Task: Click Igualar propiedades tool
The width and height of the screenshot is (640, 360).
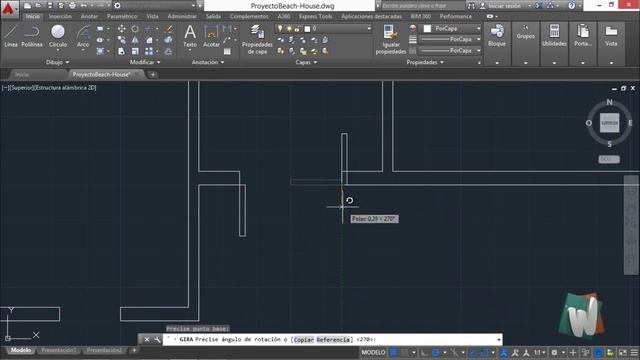Action: pyautogui.click(x=391, y=39)
